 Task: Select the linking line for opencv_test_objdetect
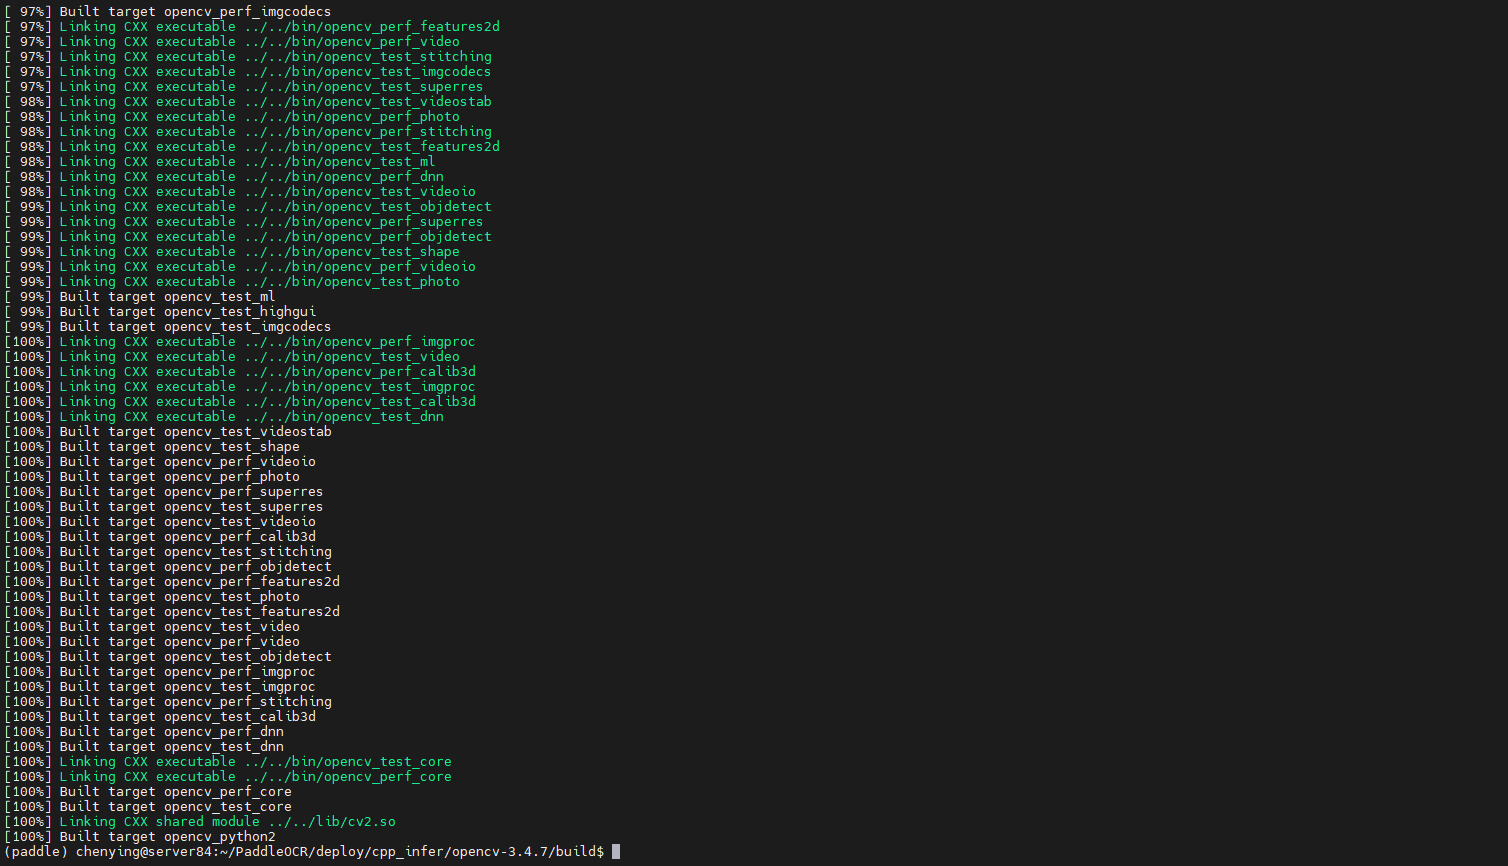tap(248, 207)
